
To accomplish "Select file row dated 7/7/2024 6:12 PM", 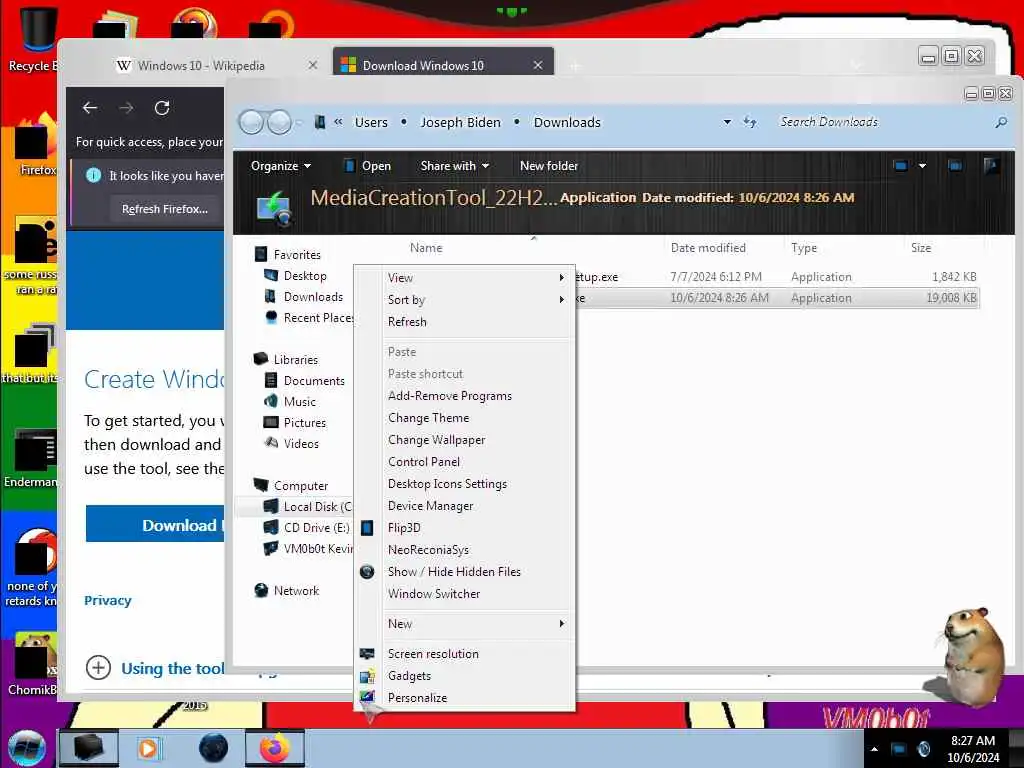I will 777,277.
